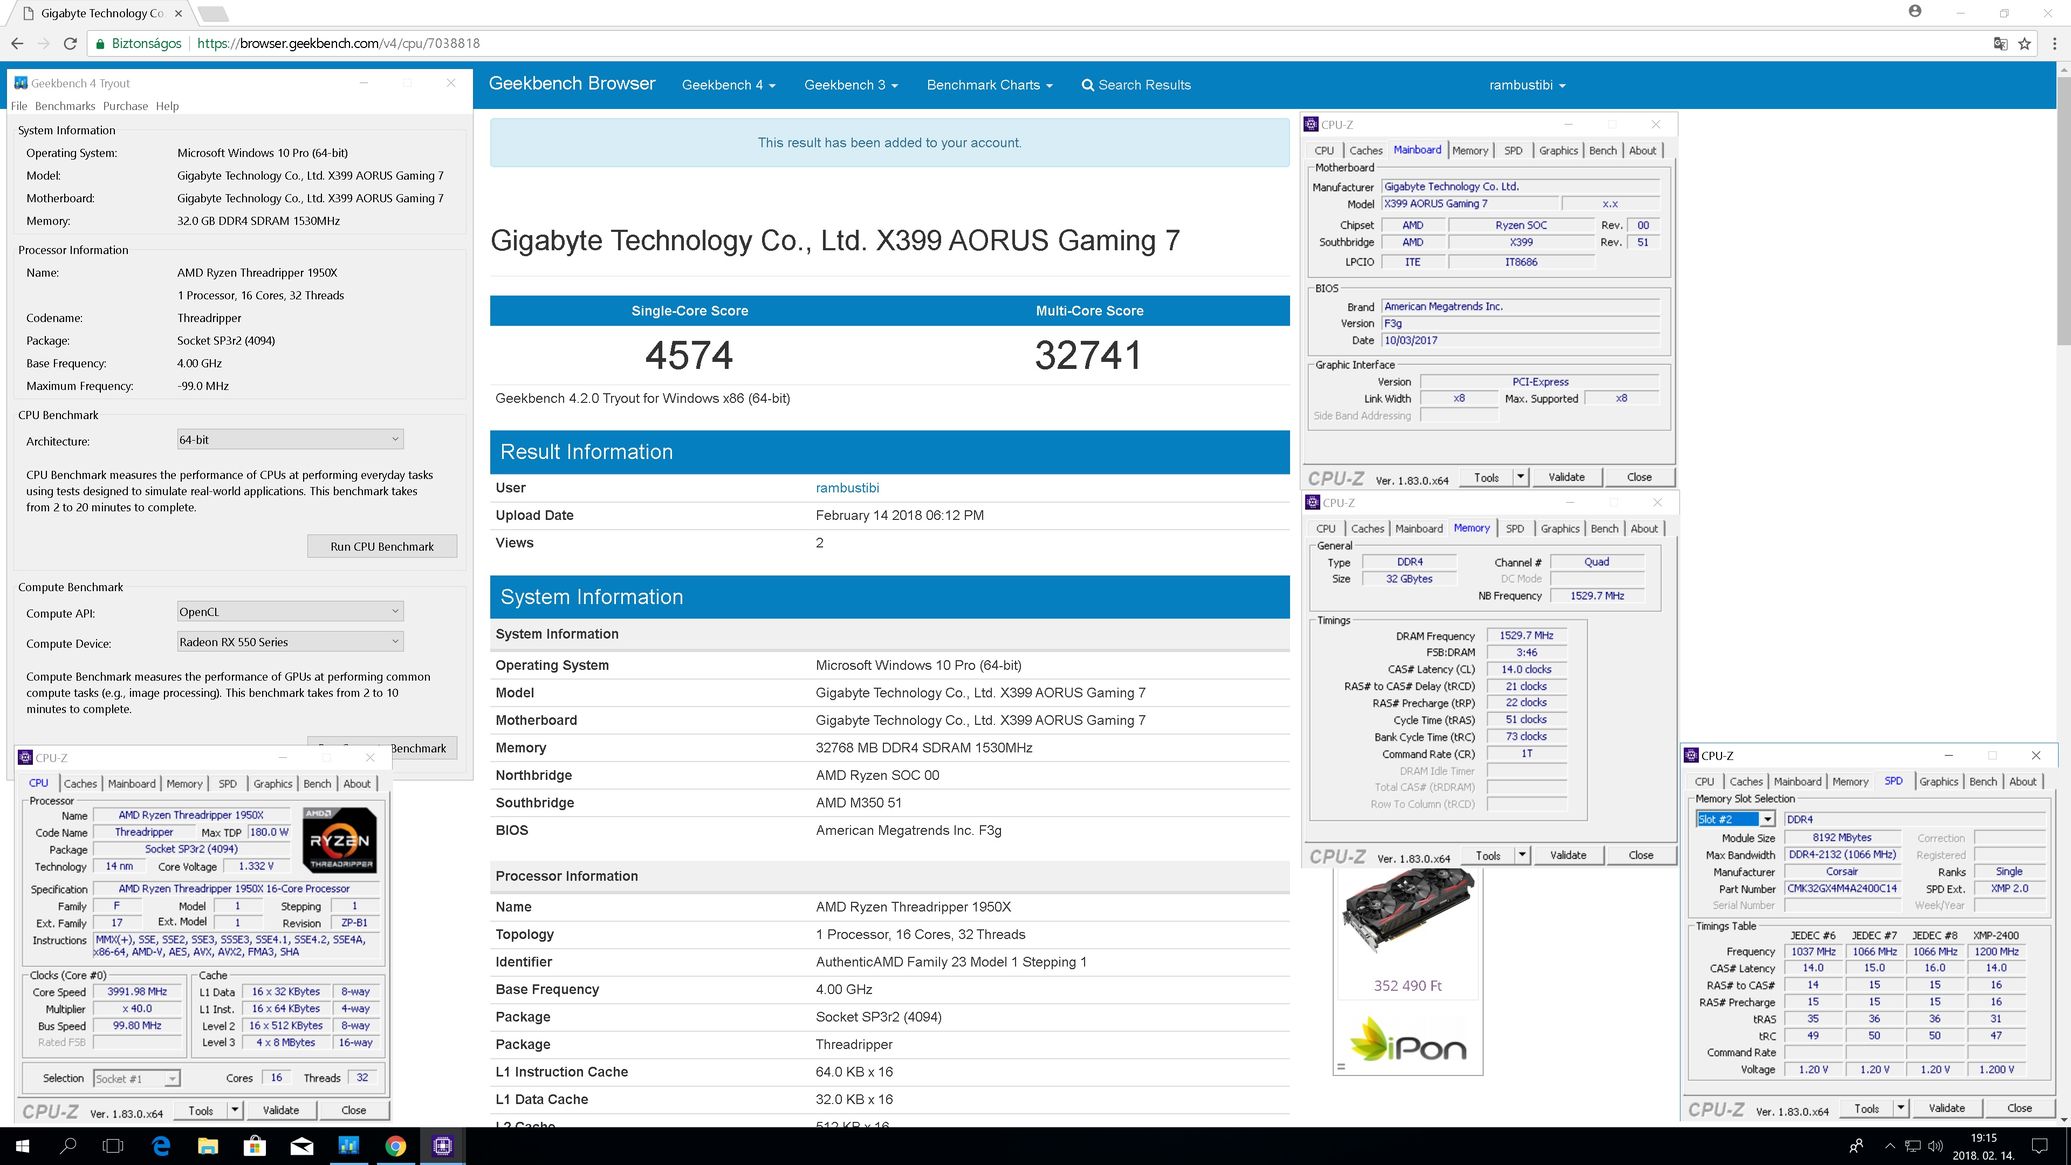Click the browser address bar URL
The image size is (2071, 1165).
[338, 44]
